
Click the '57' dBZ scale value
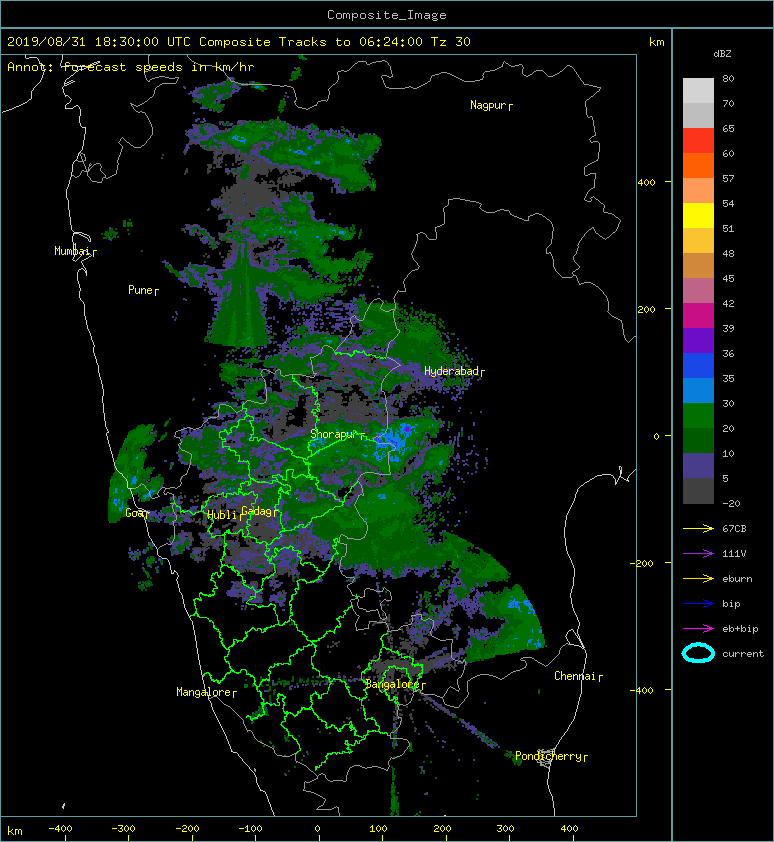tap(728, 179)
